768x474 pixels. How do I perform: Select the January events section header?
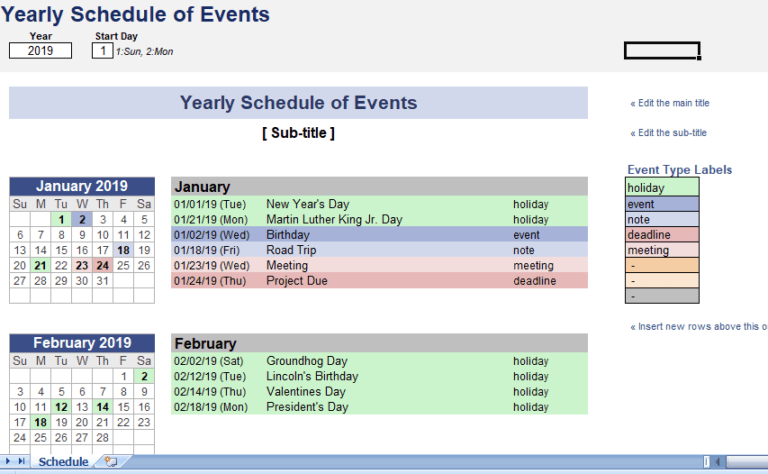[379, 187]
